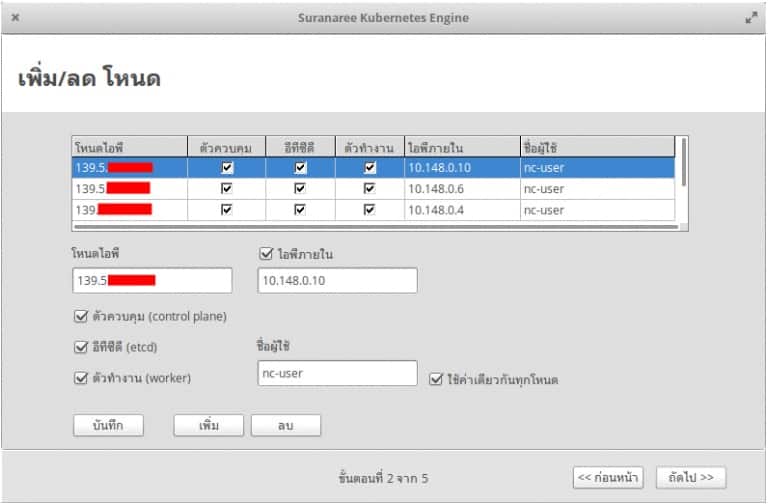The width and height of the screenshot is (768, 504).
Task: Toggle etcd checkbox in 10.148.0.6 row
Action: coord(300,189)
